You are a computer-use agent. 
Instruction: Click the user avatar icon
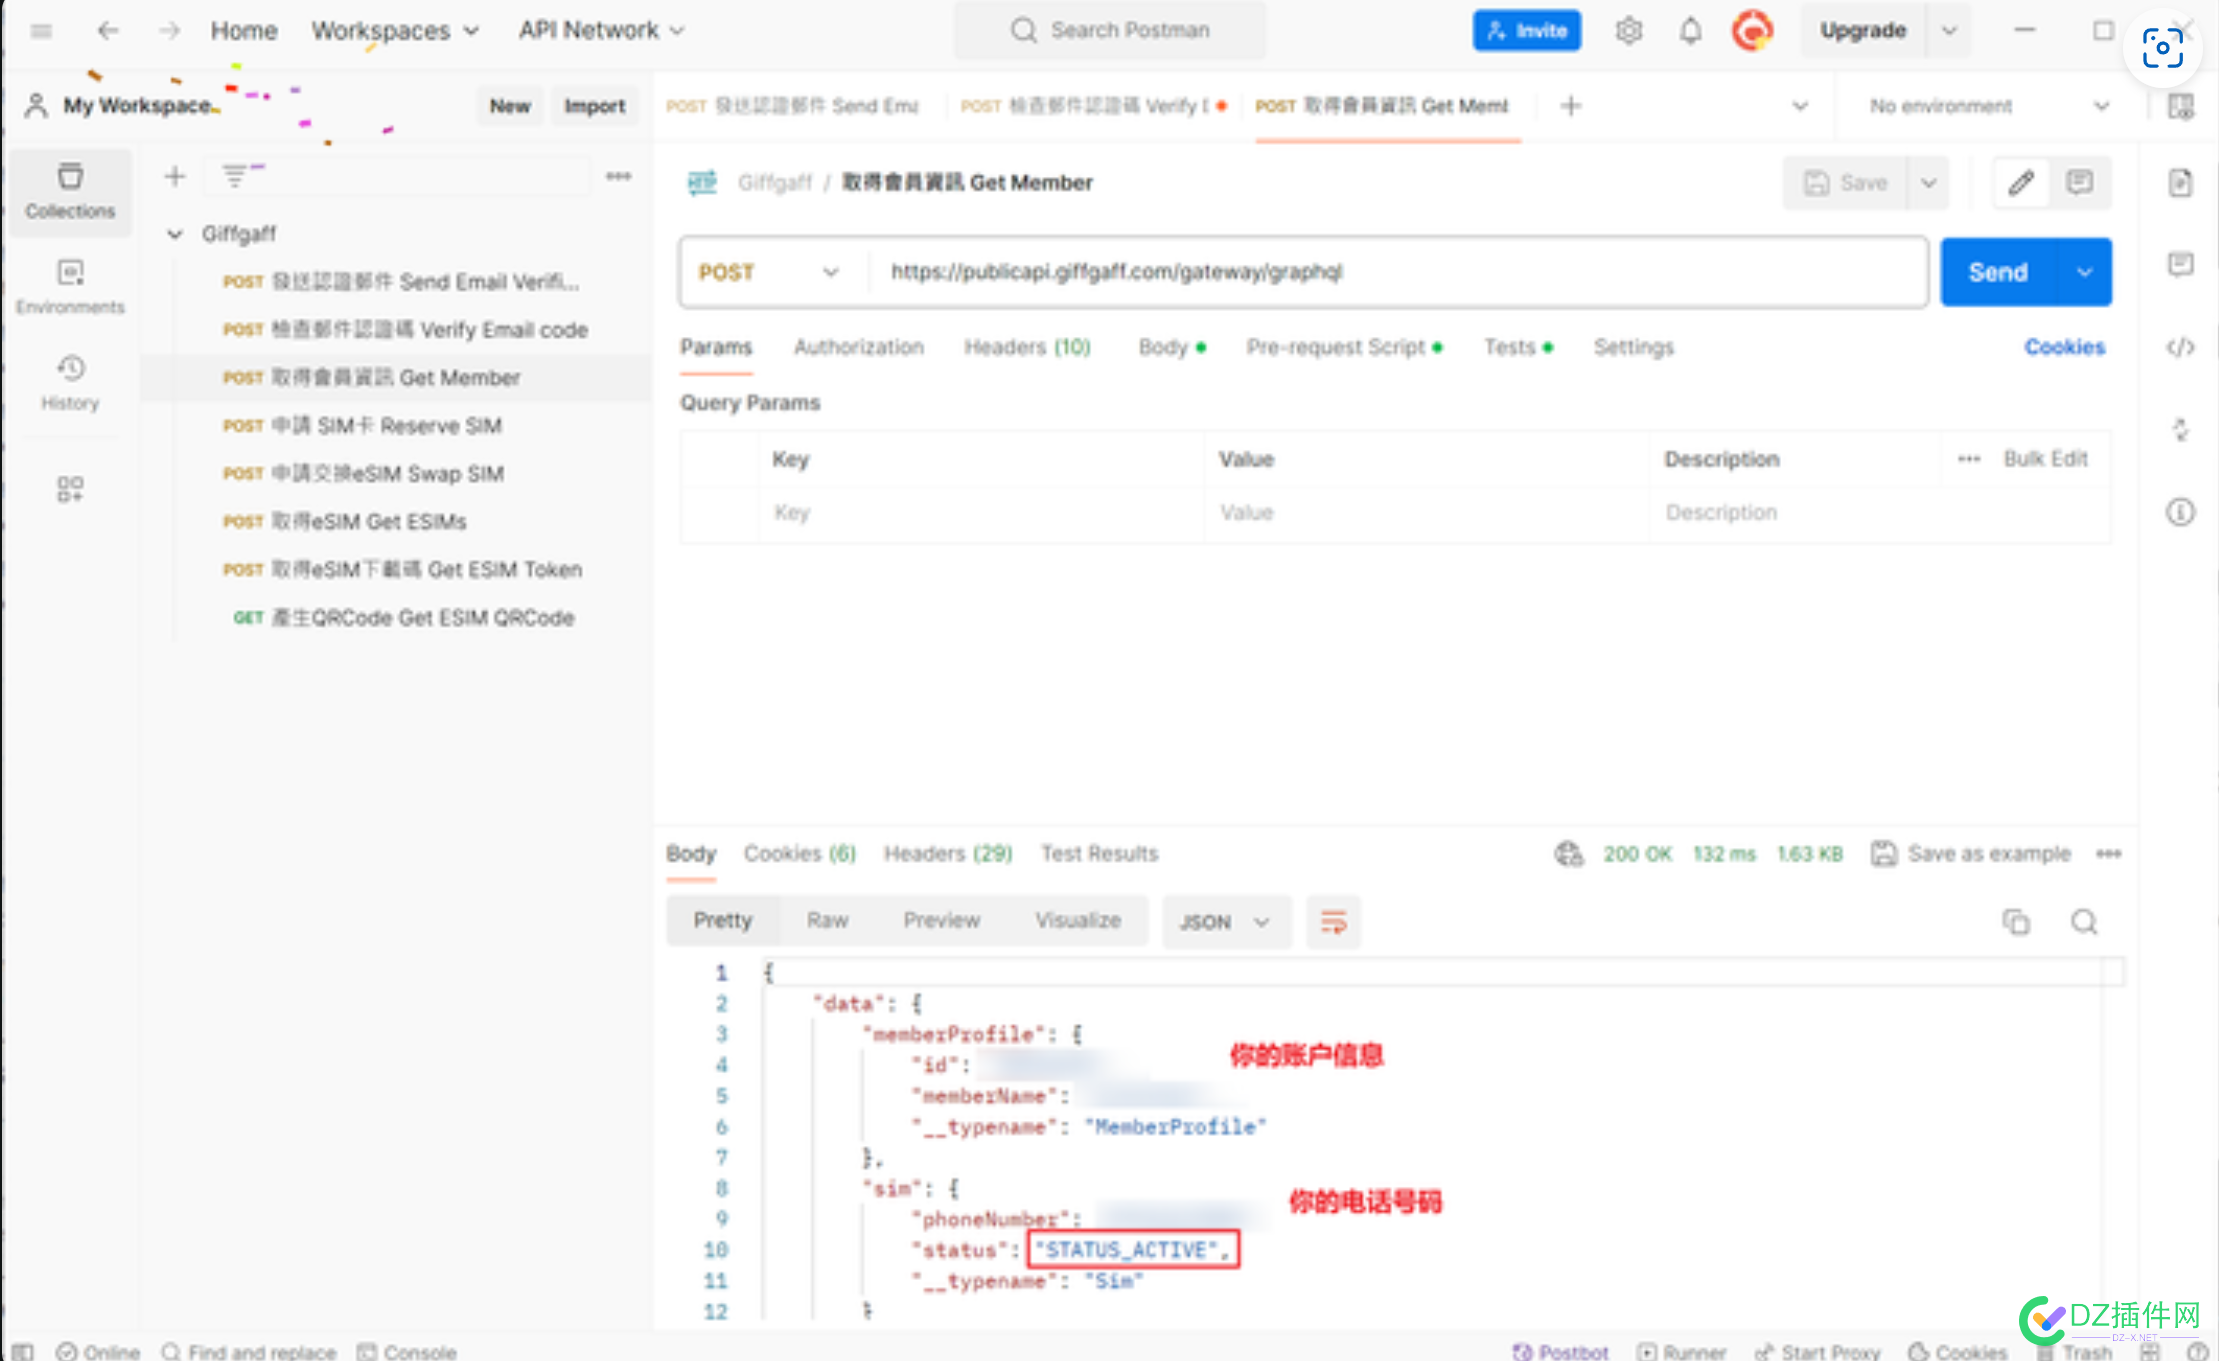coord(1752,31)
